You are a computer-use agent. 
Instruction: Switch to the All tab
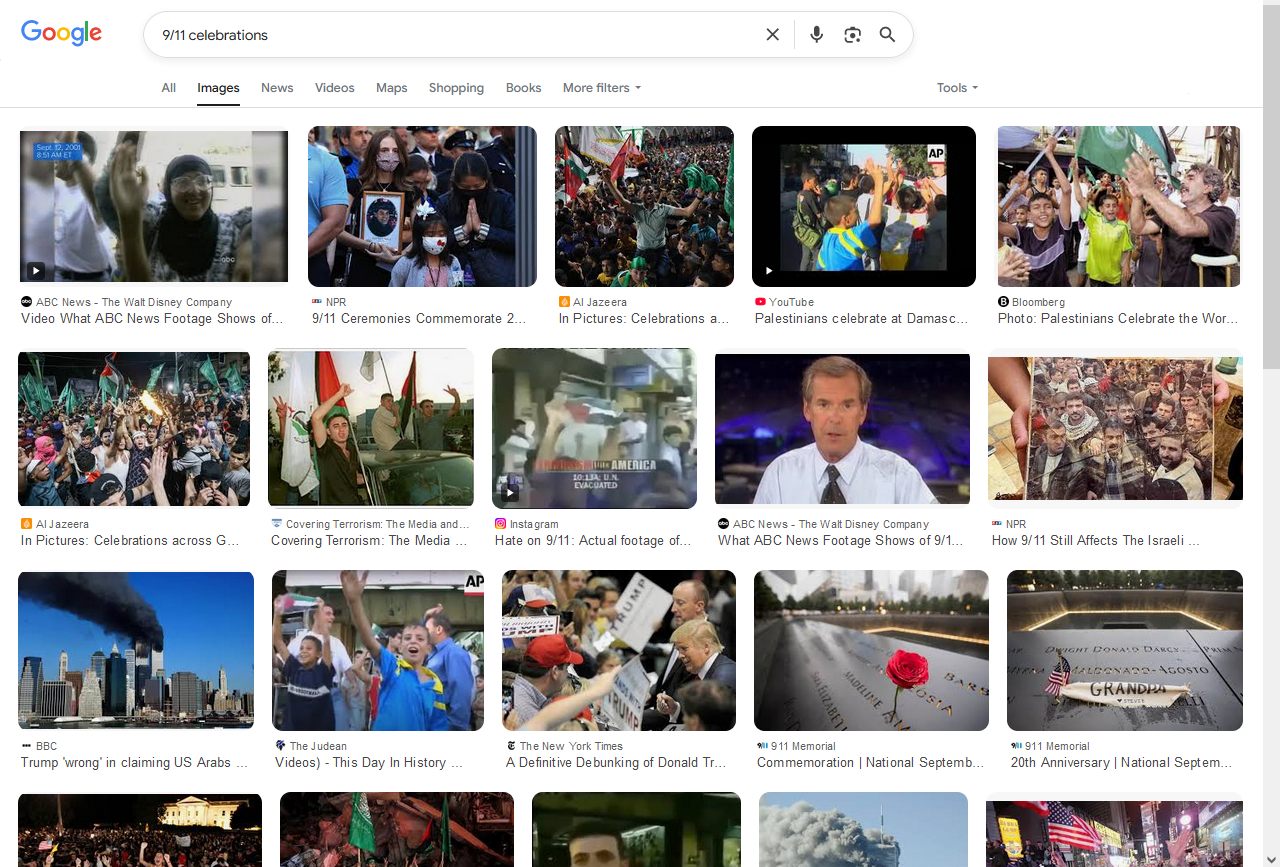coord(169,88)
